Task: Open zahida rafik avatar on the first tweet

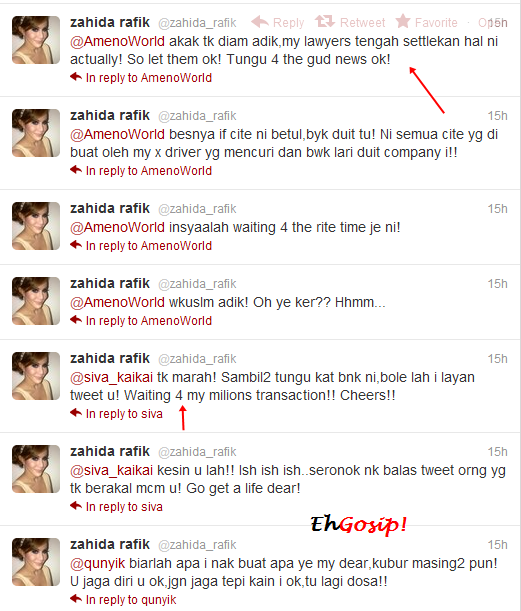Action: coord(36,40)
